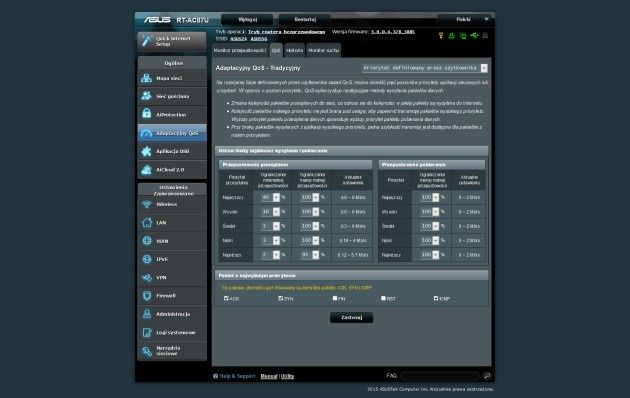Image resolution: width=630 pixels, height=398 pixels.
Task: Enable the FIN packet checkbox
Action: [x=335, y=298]
